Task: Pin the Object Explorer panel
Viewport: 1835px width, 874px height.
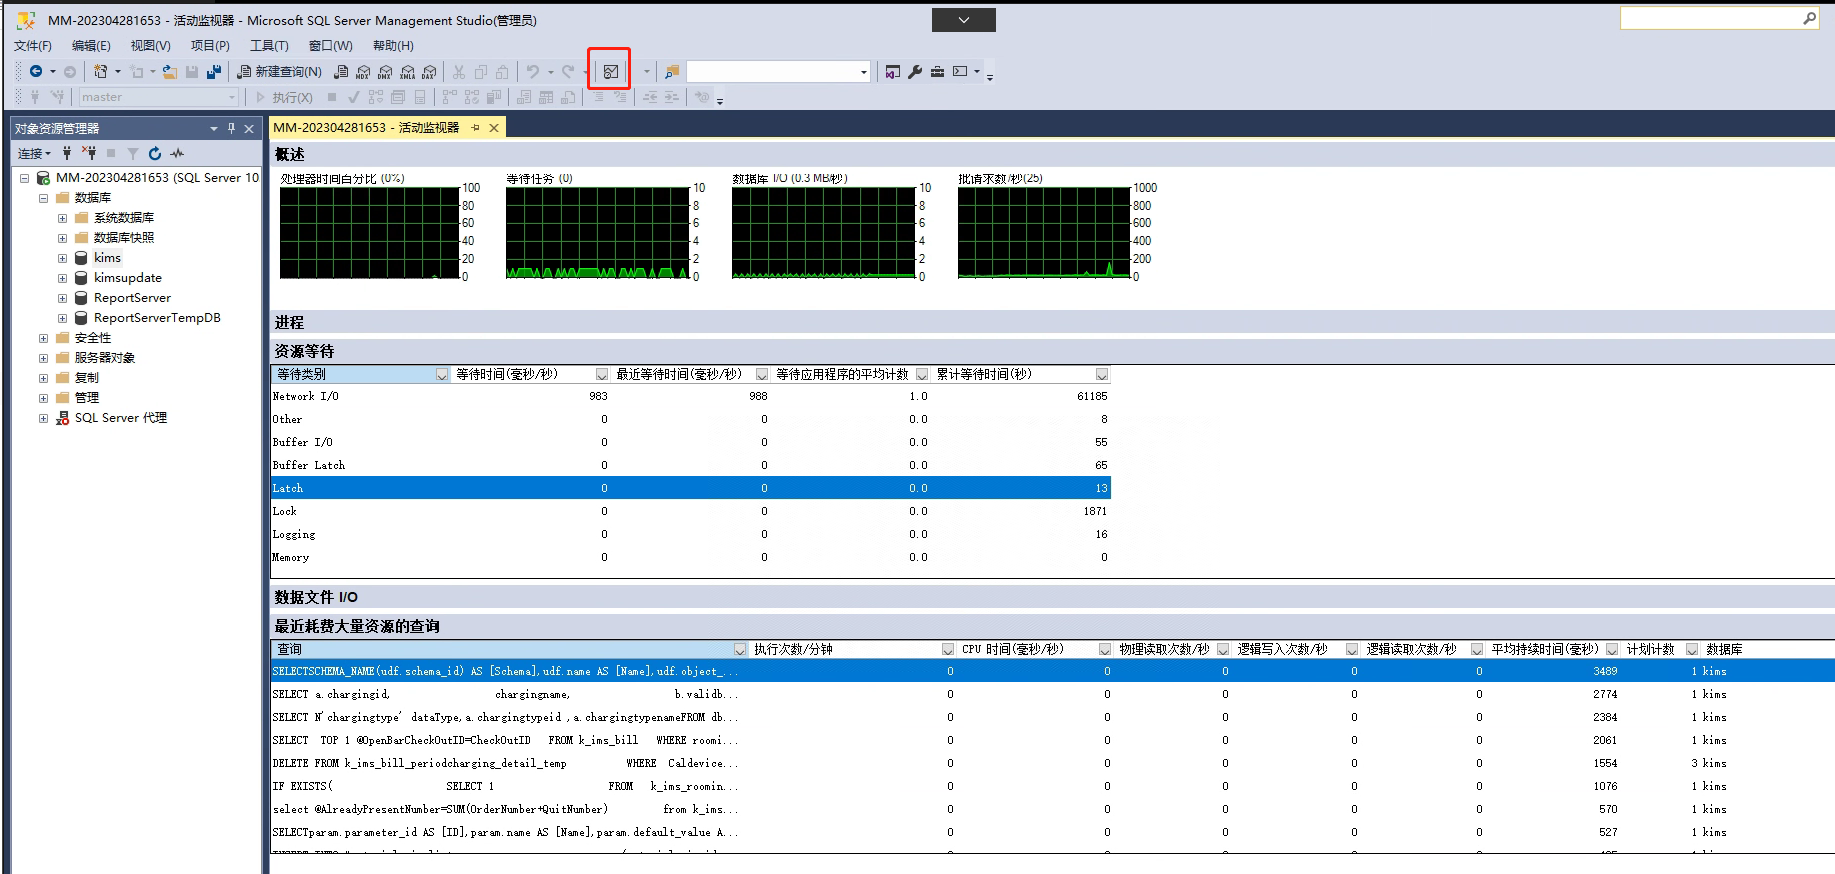Action: pyautogui.click(x=231, y=128)
